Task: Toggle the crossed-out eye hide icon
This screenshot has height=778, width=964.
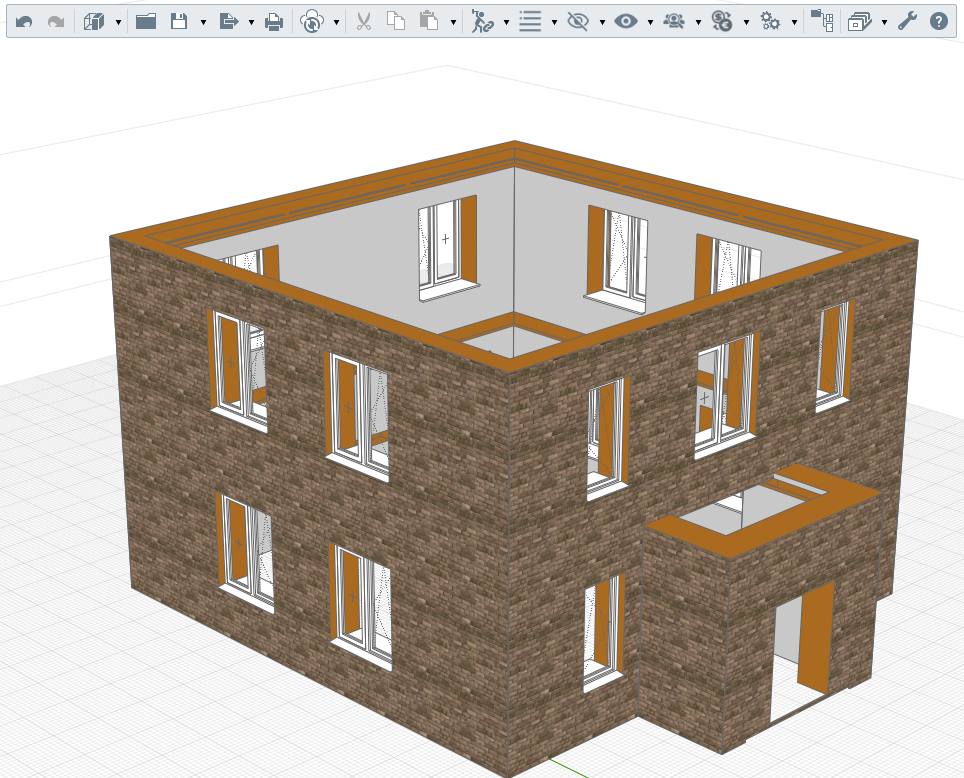Action: [x=577, y=22]
